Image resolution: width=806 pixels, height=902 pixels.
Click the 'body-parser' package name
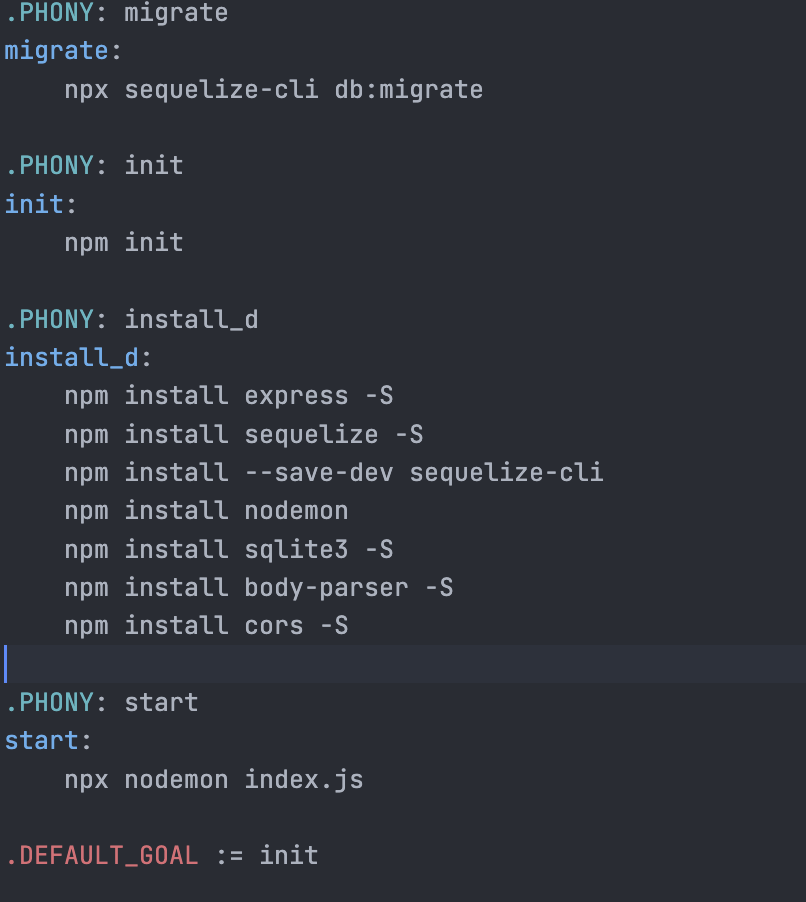(x=326, y=588)
